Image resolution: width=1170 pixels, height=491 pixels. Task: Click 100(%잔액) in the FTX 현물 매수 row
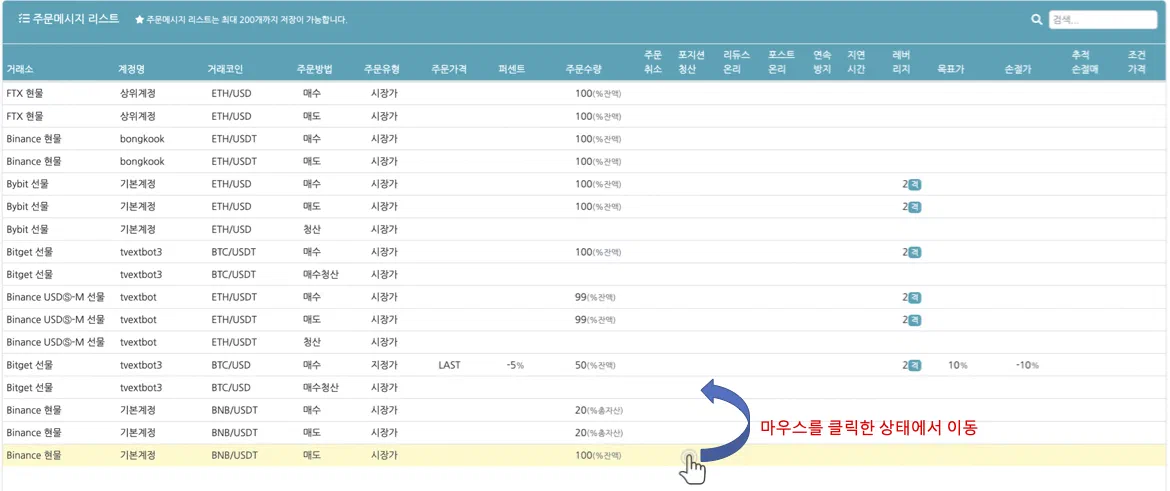tap(598, 93)
